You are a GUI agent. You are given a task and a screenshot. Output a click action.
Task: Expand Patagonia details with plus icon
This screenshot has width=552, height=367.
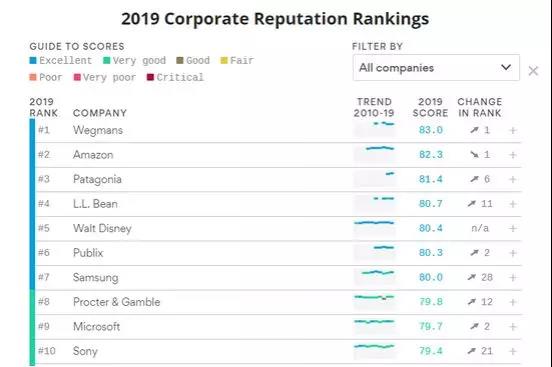pyautogui.click(x=513, y=179)
